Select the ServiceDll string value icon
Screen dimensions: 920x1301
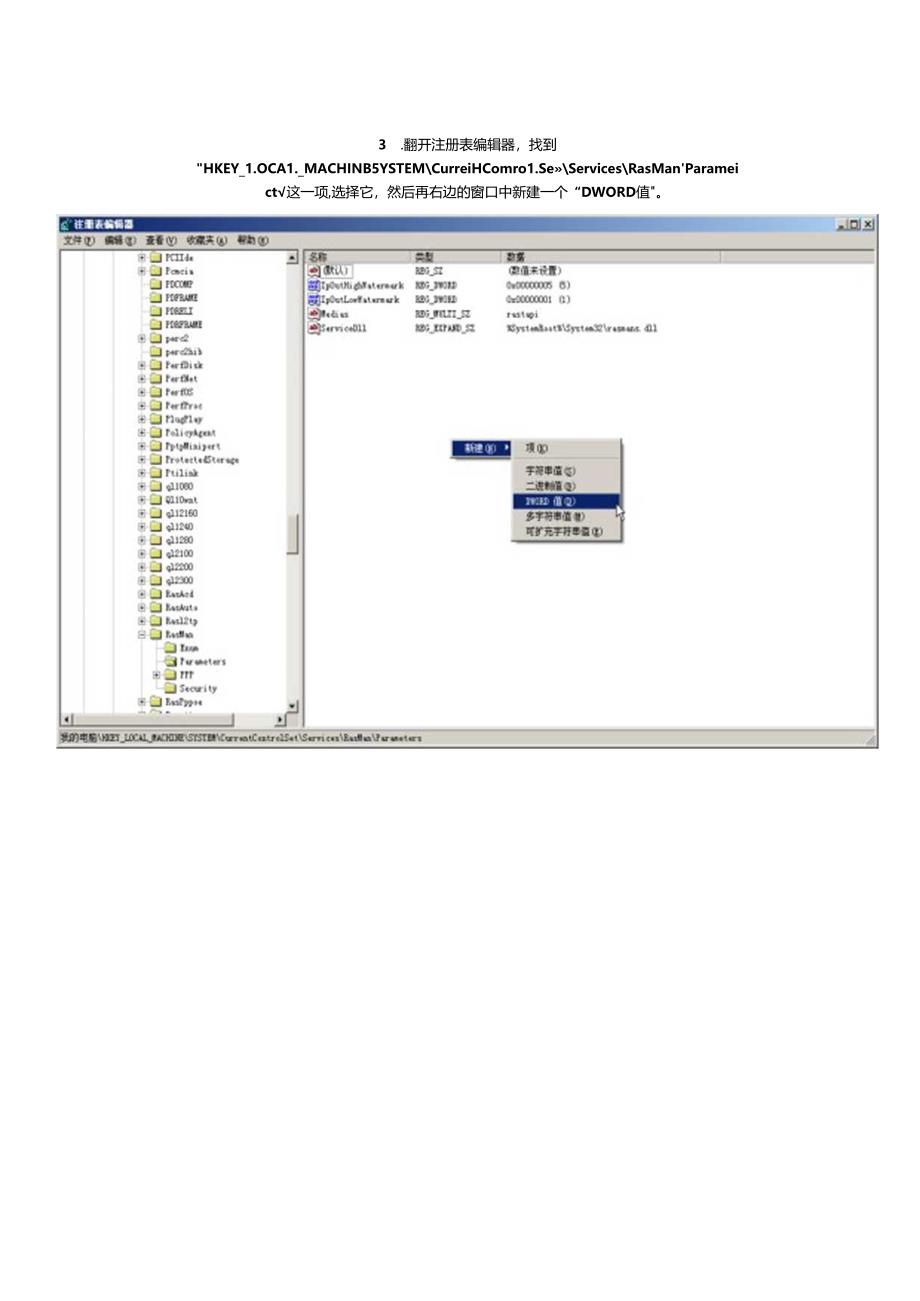pos(314,327)
